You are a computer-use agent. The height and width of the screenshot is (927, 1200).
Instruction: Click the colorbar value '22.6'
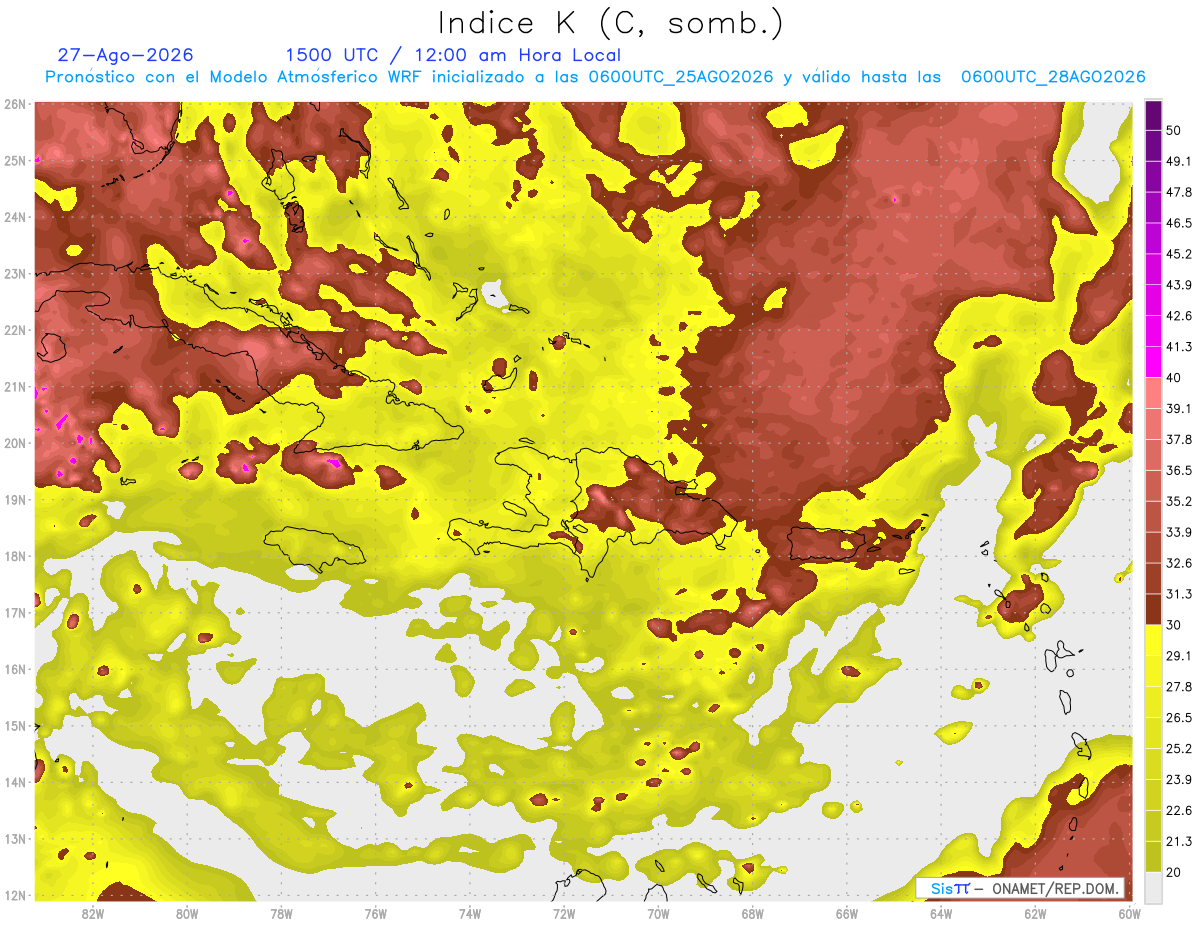[x=1179, y=810]
